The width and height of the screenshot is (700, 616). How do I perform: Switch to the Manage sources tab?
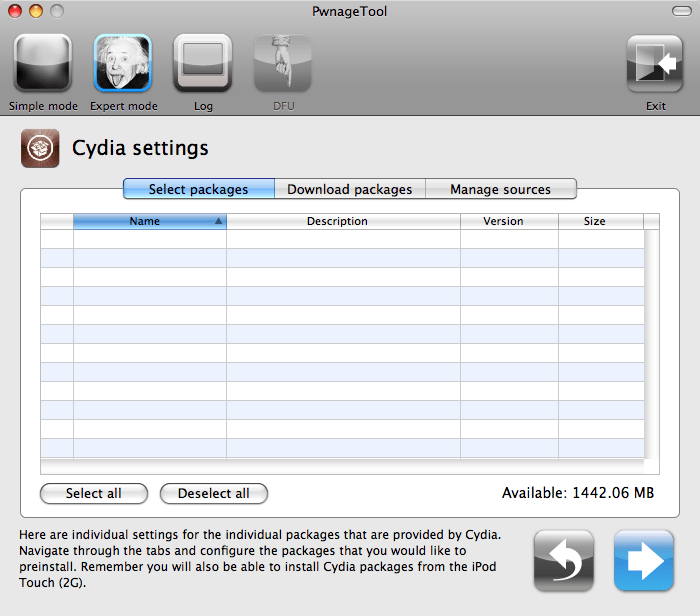tap(501, 189)
